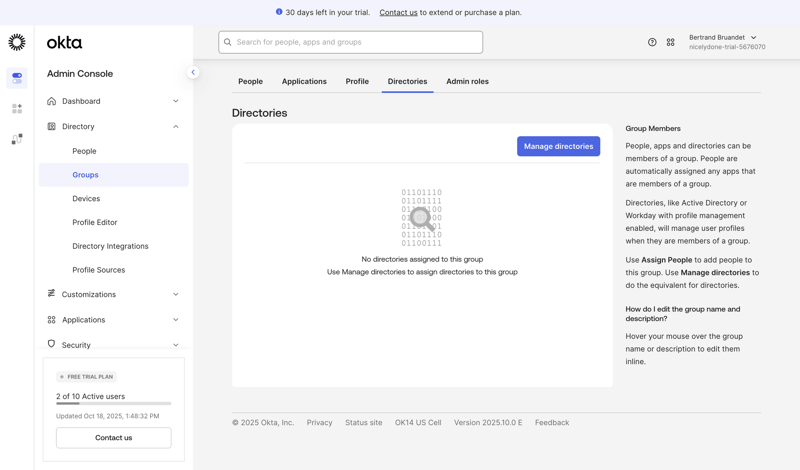Switch to the Profile tab
Screen dimensions: 800x470
click(357, 82)
